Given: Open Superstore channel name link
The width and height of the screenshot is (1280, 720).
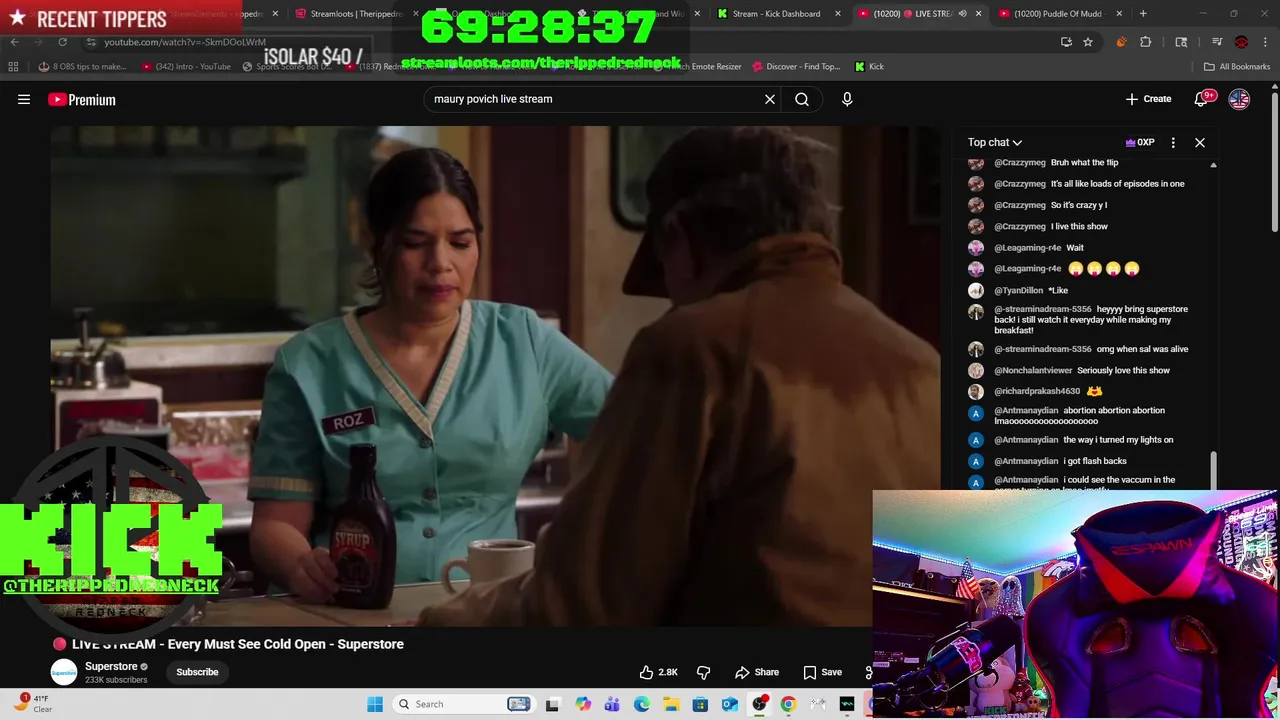Looking at the screenshot, I should (x=111, y=666).
